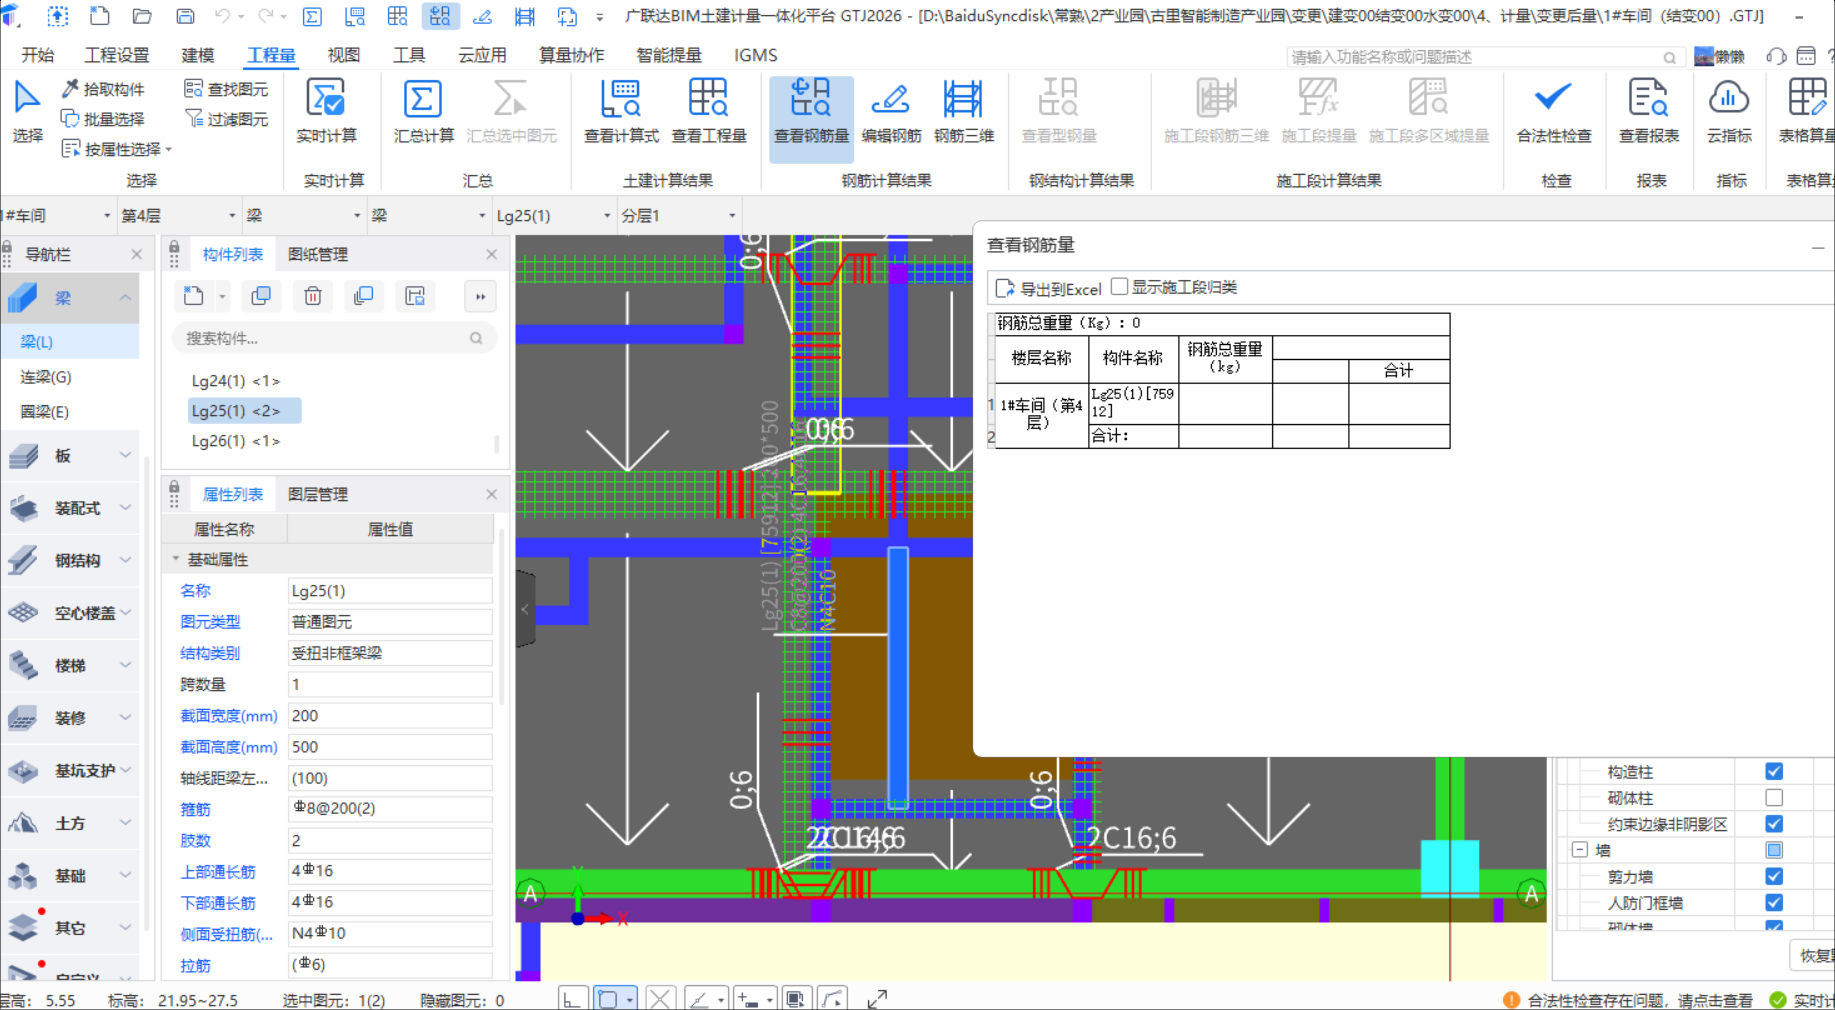Click the delete trash icon in 构件列表
1835x1010 pixels.
point(313,296)
